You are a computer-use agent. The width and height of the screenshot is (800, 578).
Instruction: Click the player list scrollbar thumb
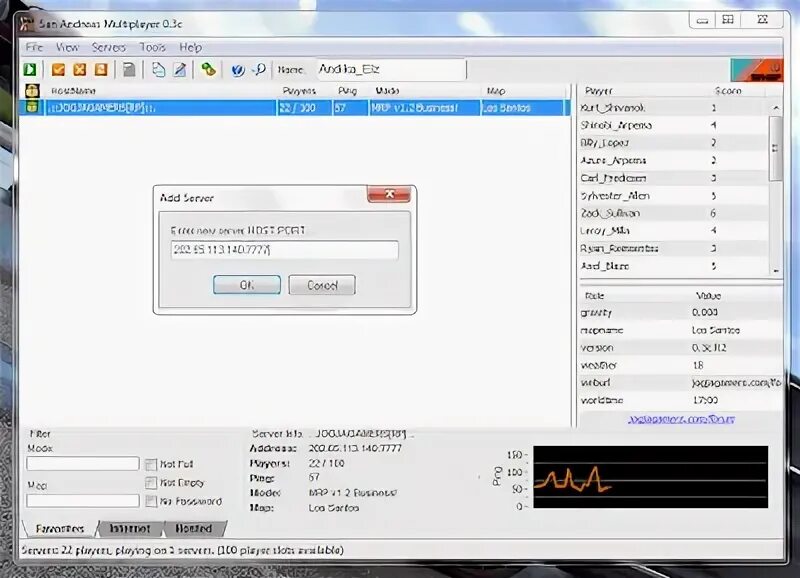[776, 148]
